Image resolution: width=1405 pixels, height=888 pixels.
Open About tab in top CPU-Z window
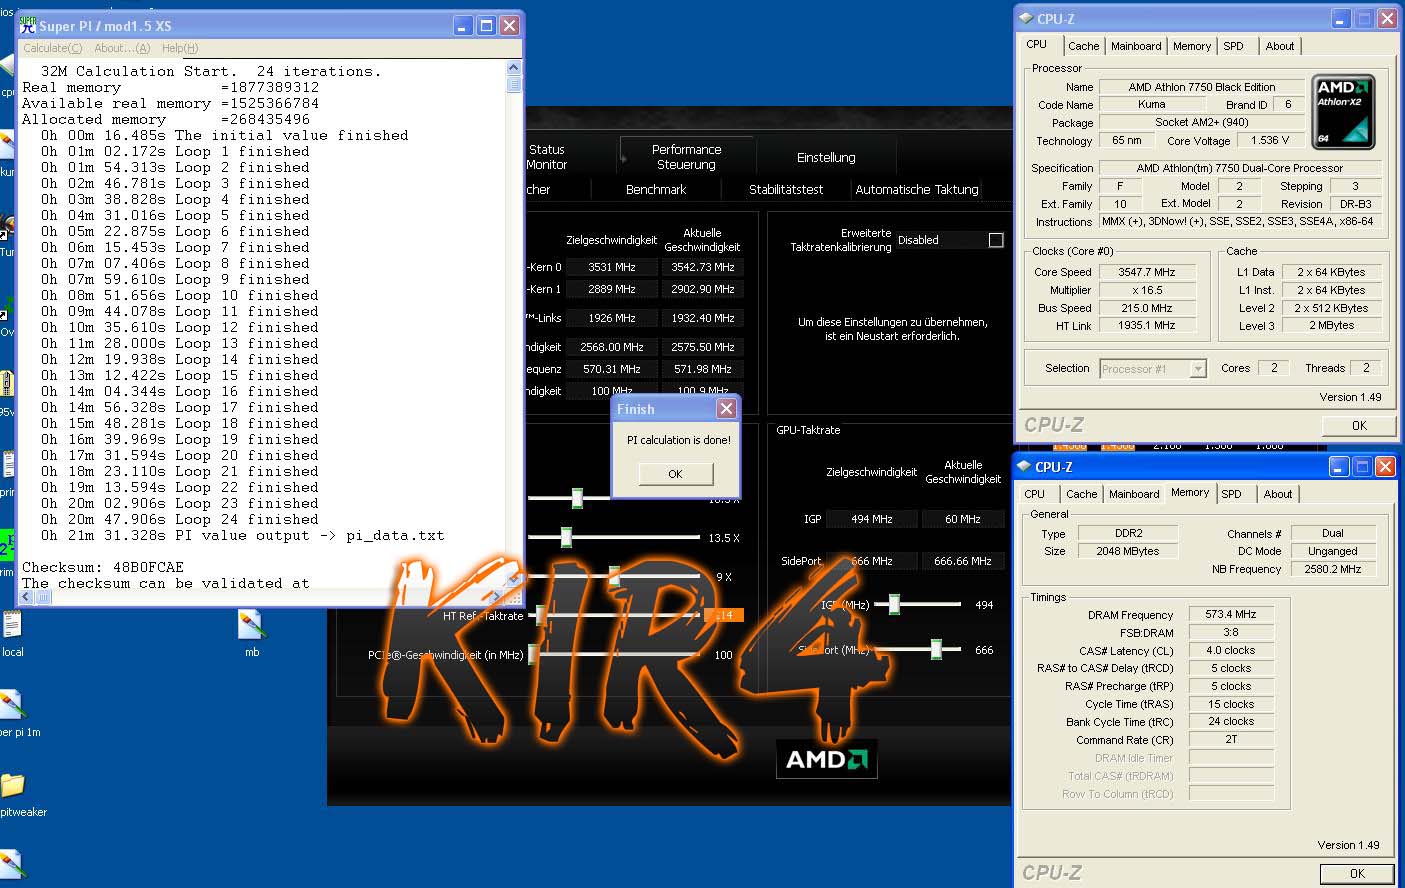pyautogui.click(x=1279, y=46)
